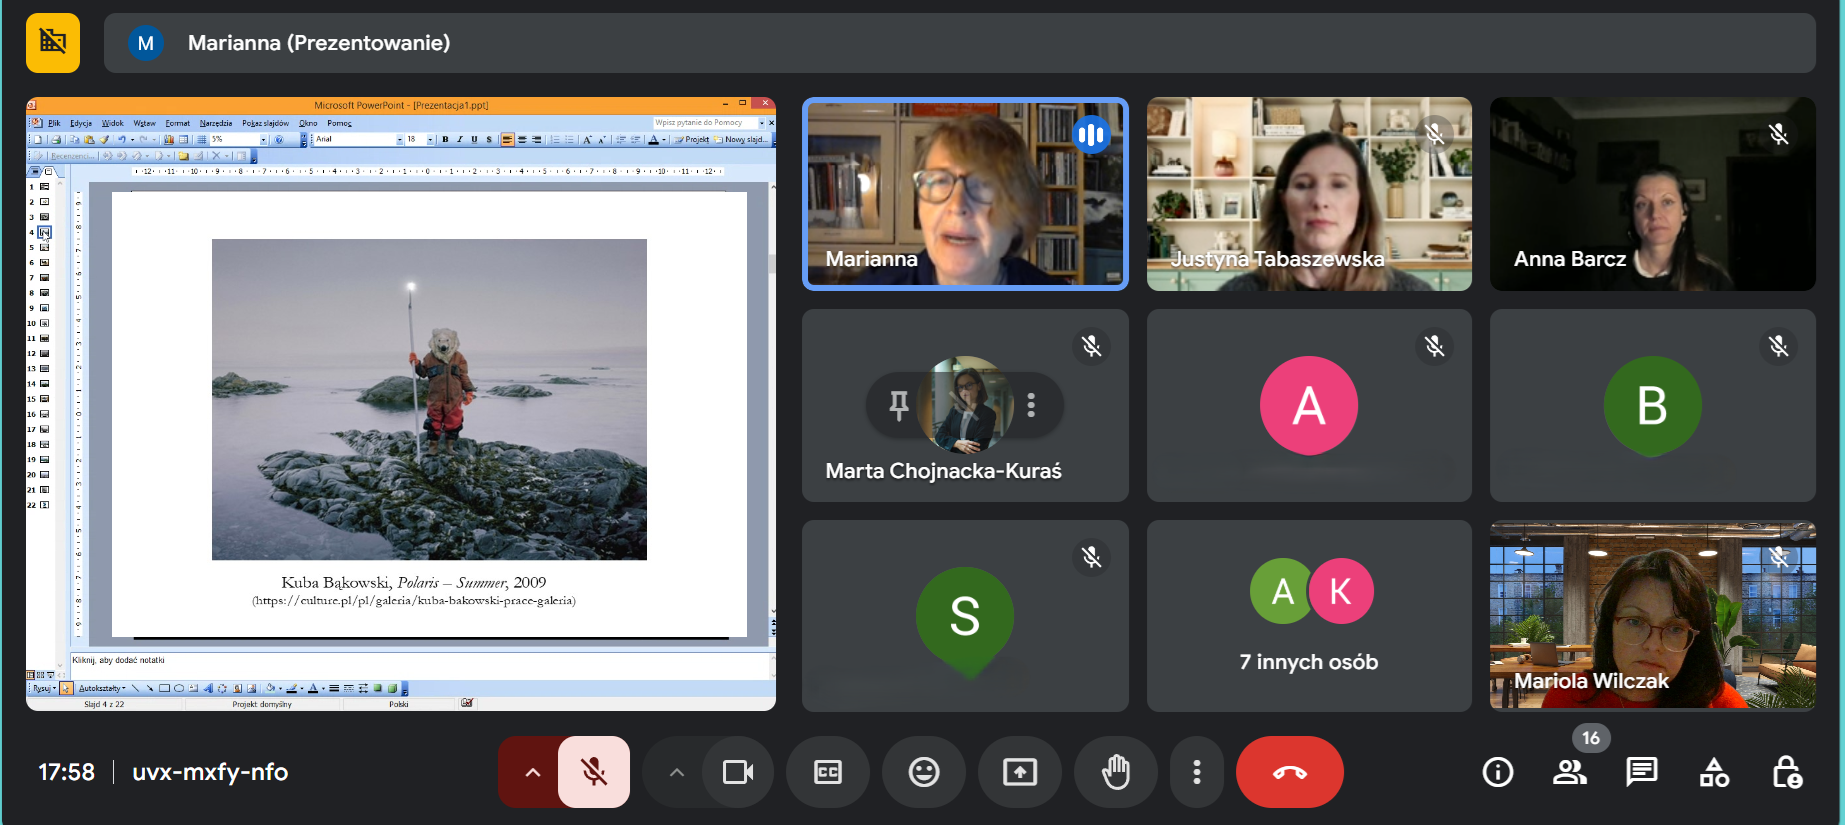The height and width of the screenshot is (825, 1845).
Task: Click the yellow presentation-off icon at top left
Action: point(53,43)
